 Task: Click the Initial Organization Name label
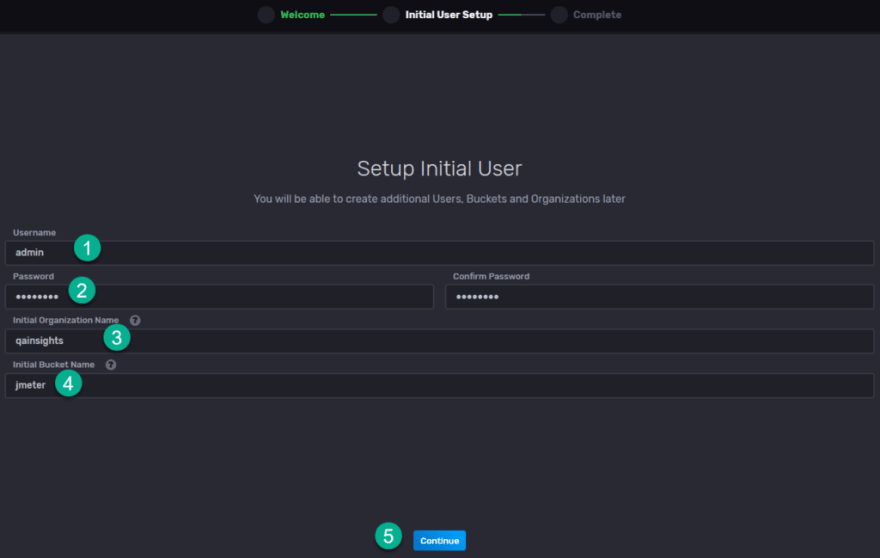click(66, 320)
